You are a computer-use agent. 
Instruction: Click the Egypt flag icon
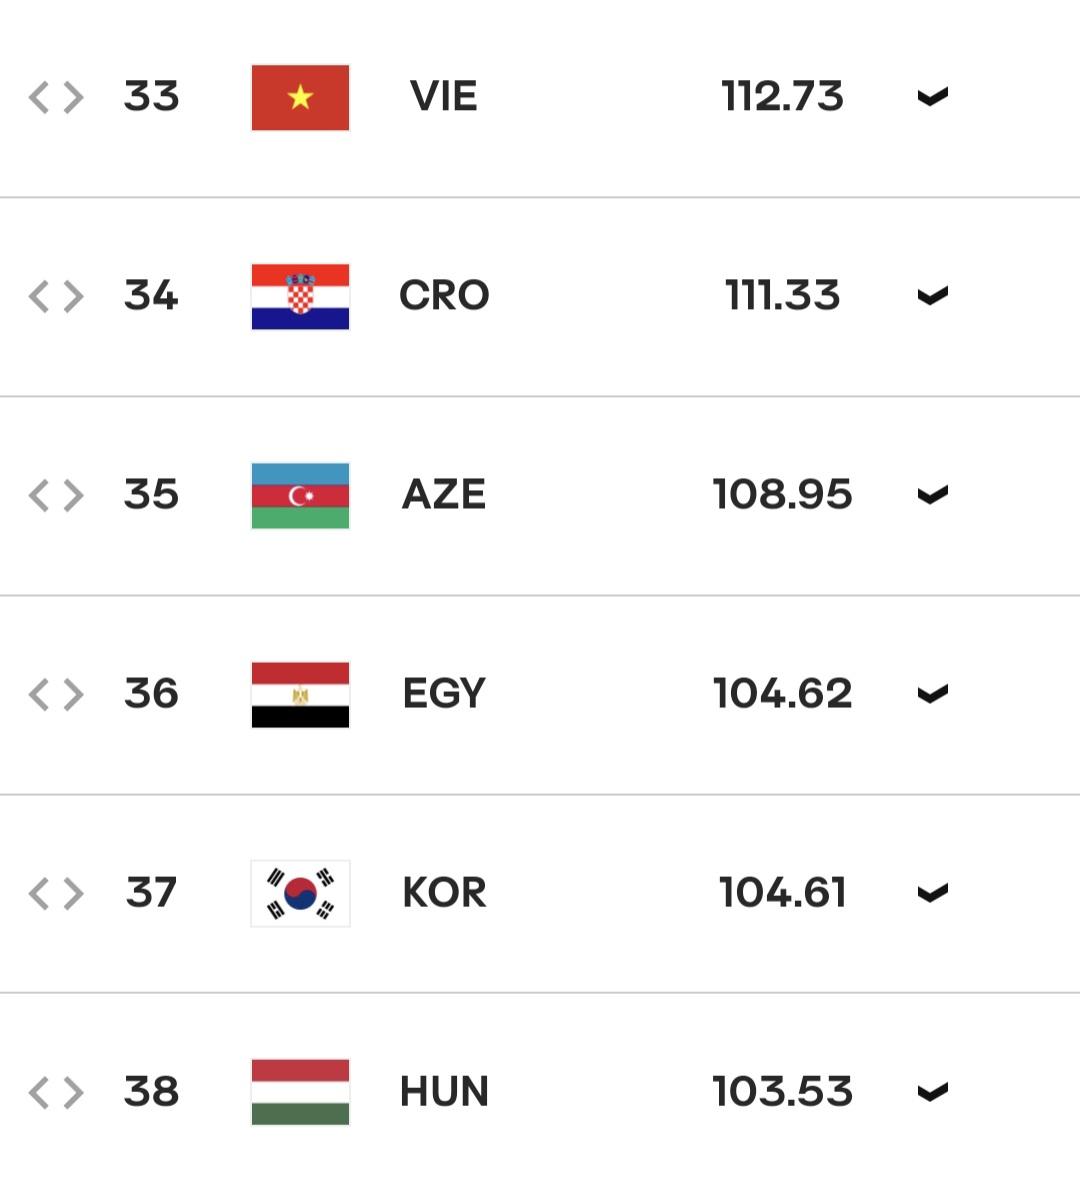pos(300,694)
